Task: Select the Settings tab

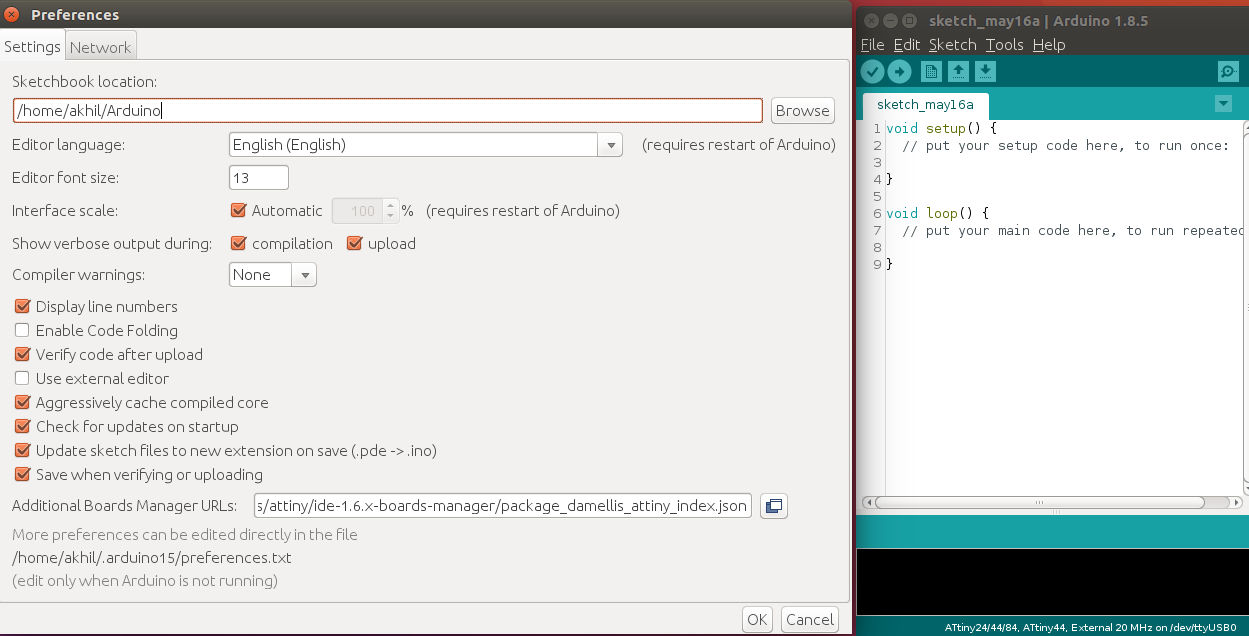Action: coord(33,46)
